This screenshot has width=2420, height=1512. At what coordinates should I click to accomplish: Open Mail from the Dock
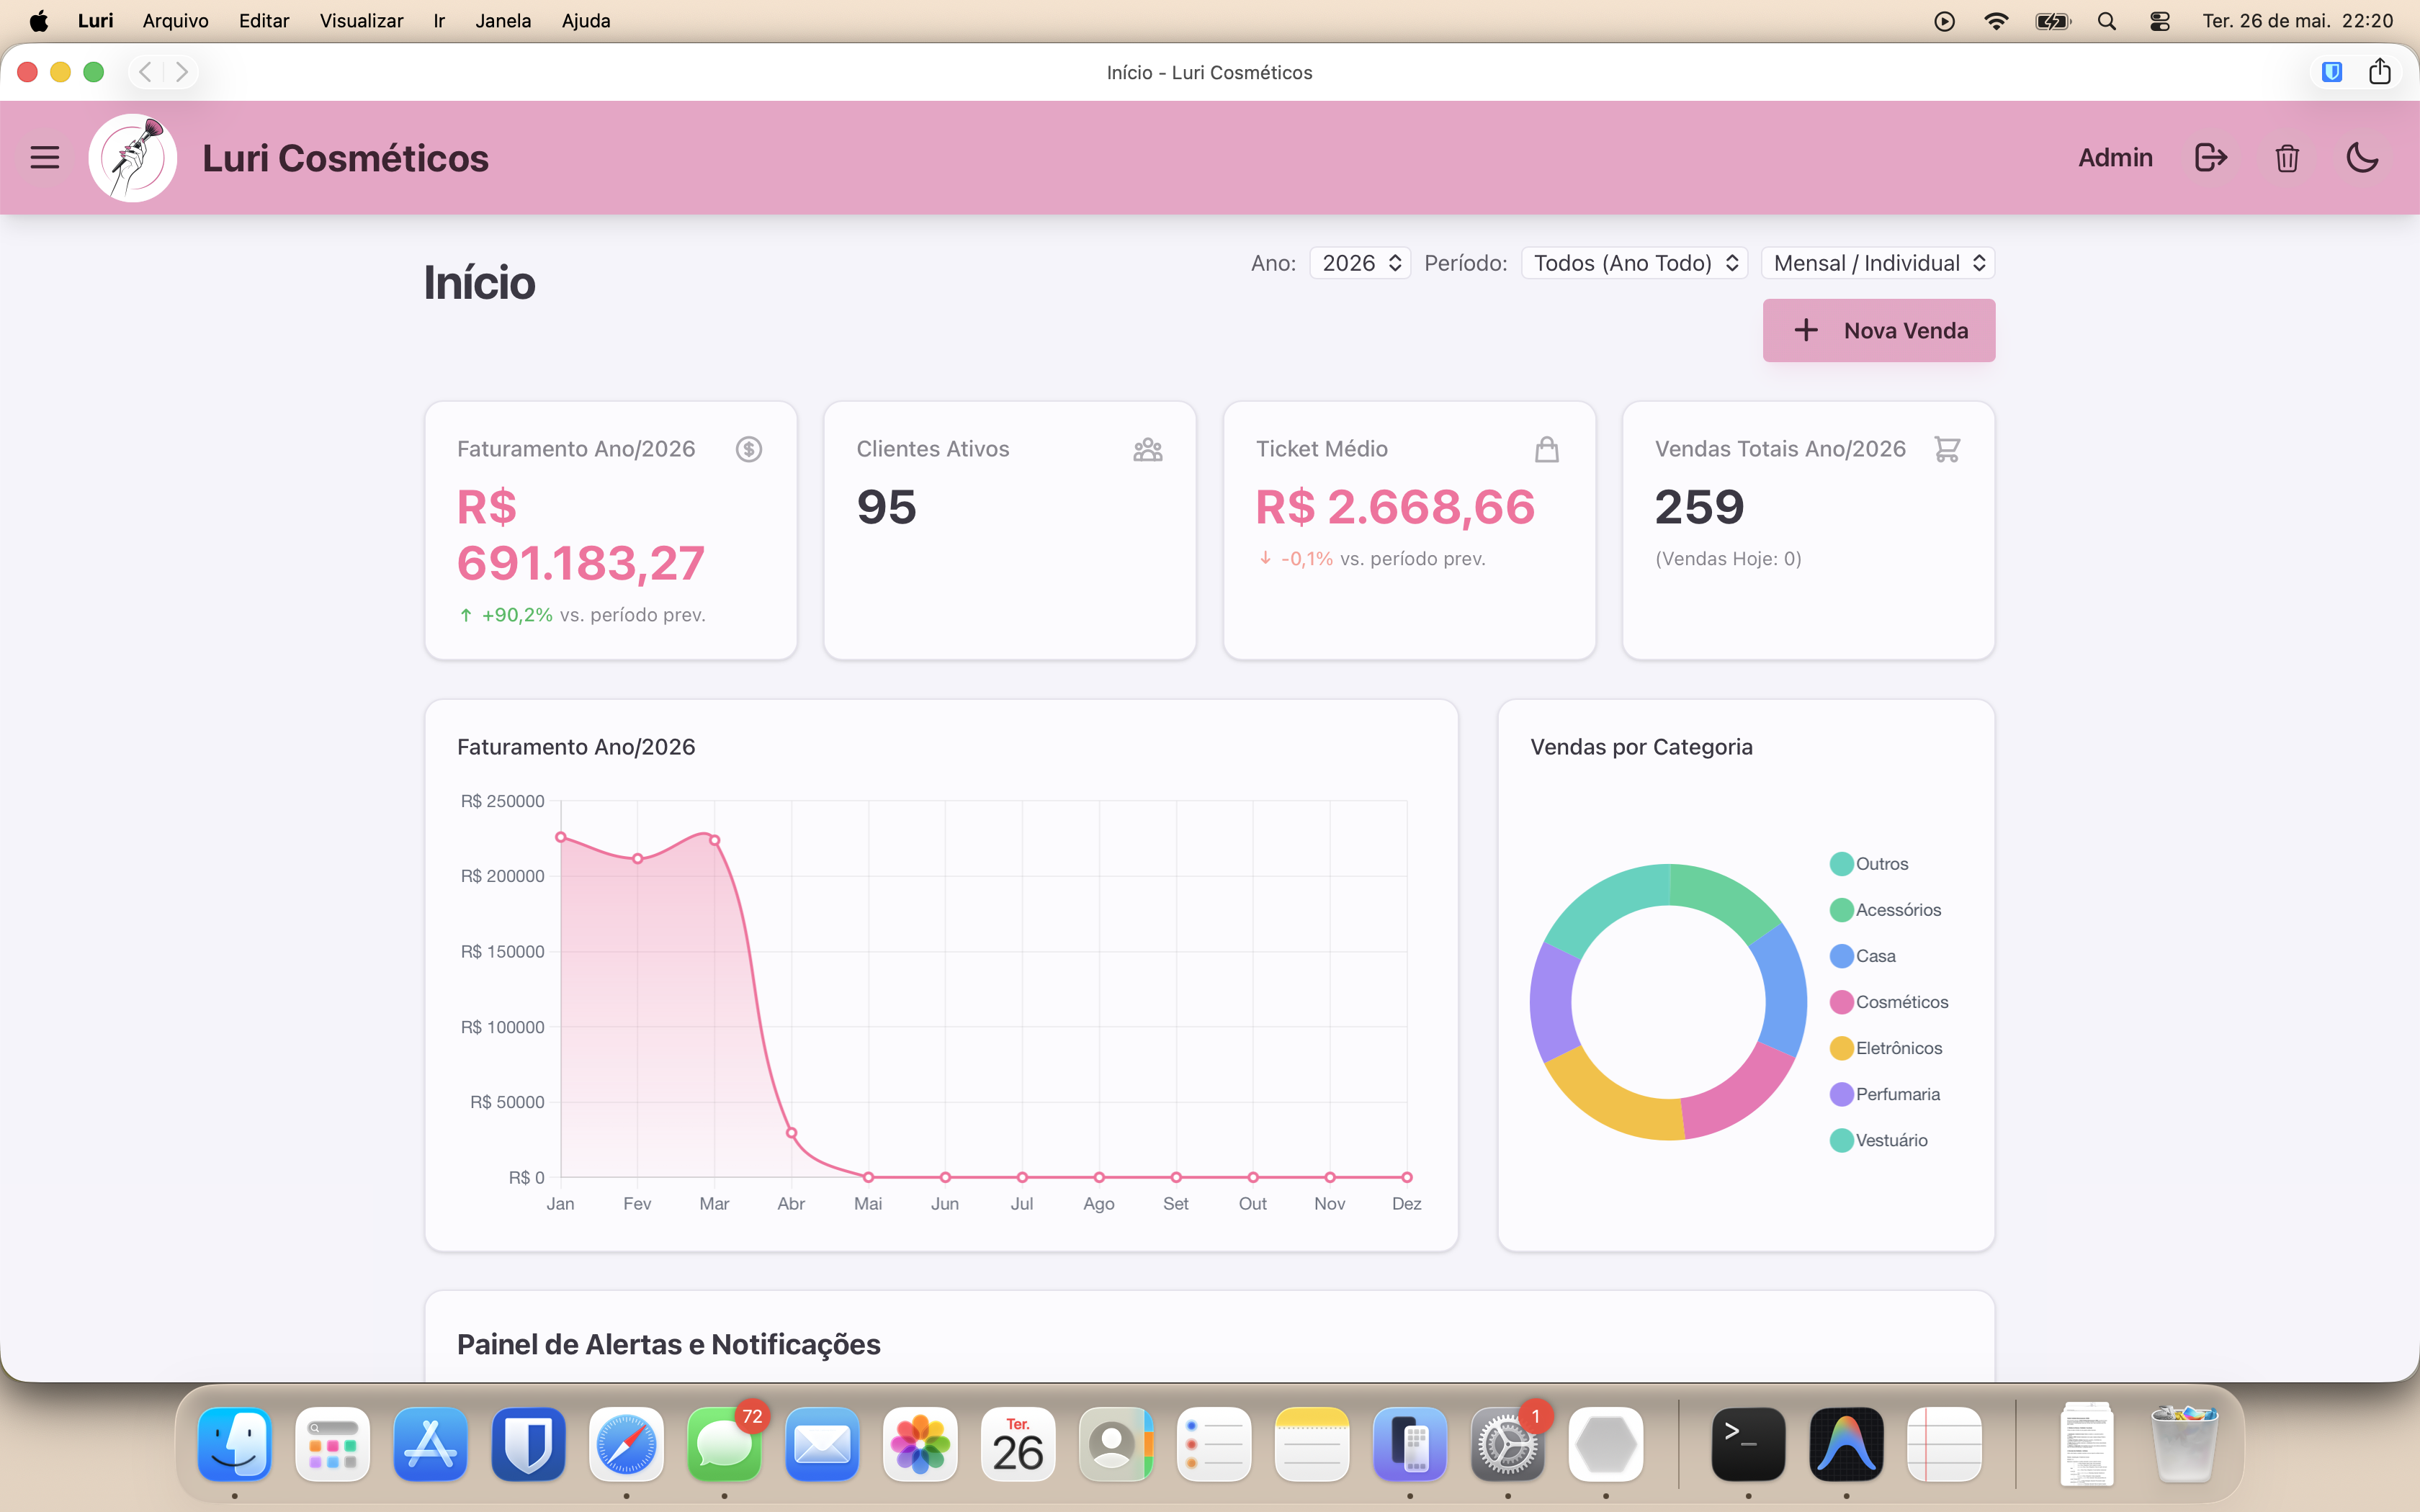click(x=822, y=1444)
